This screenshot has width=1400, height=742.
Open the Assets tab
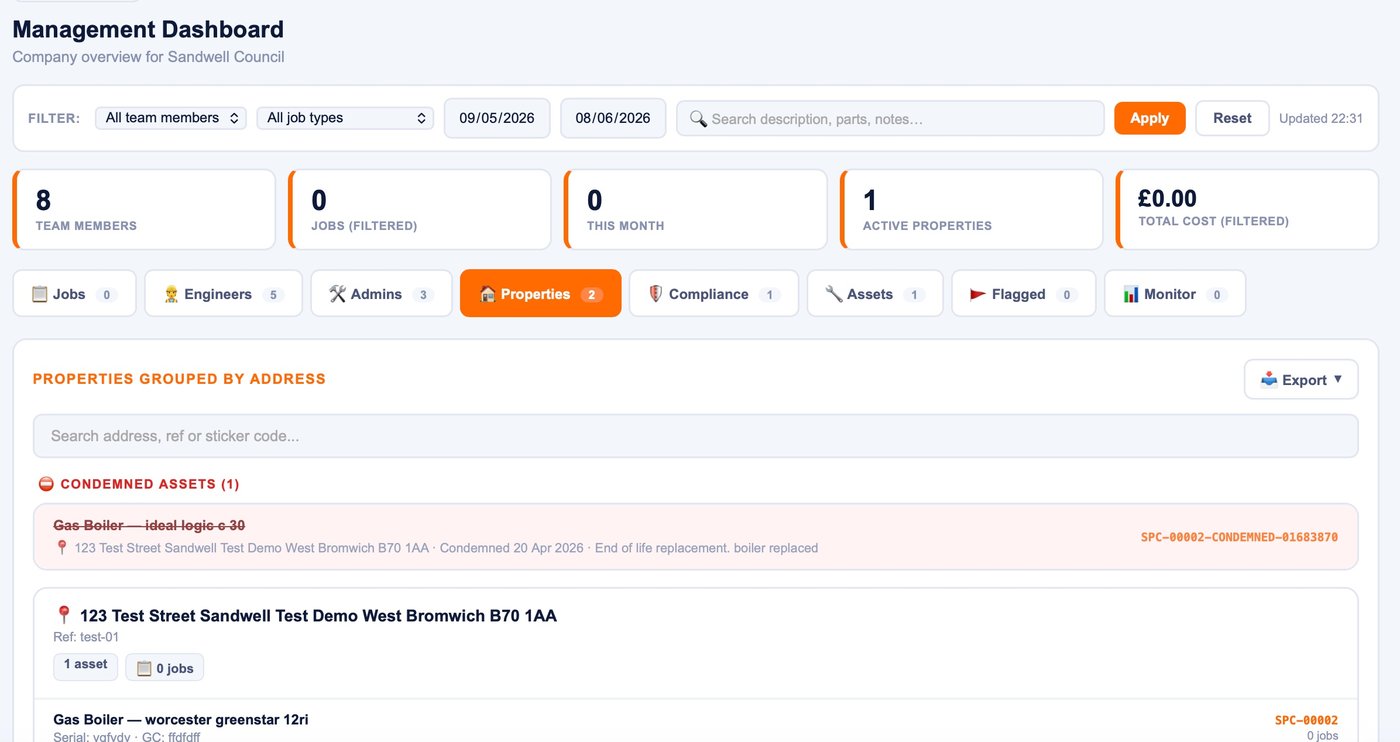pos(875,294)
